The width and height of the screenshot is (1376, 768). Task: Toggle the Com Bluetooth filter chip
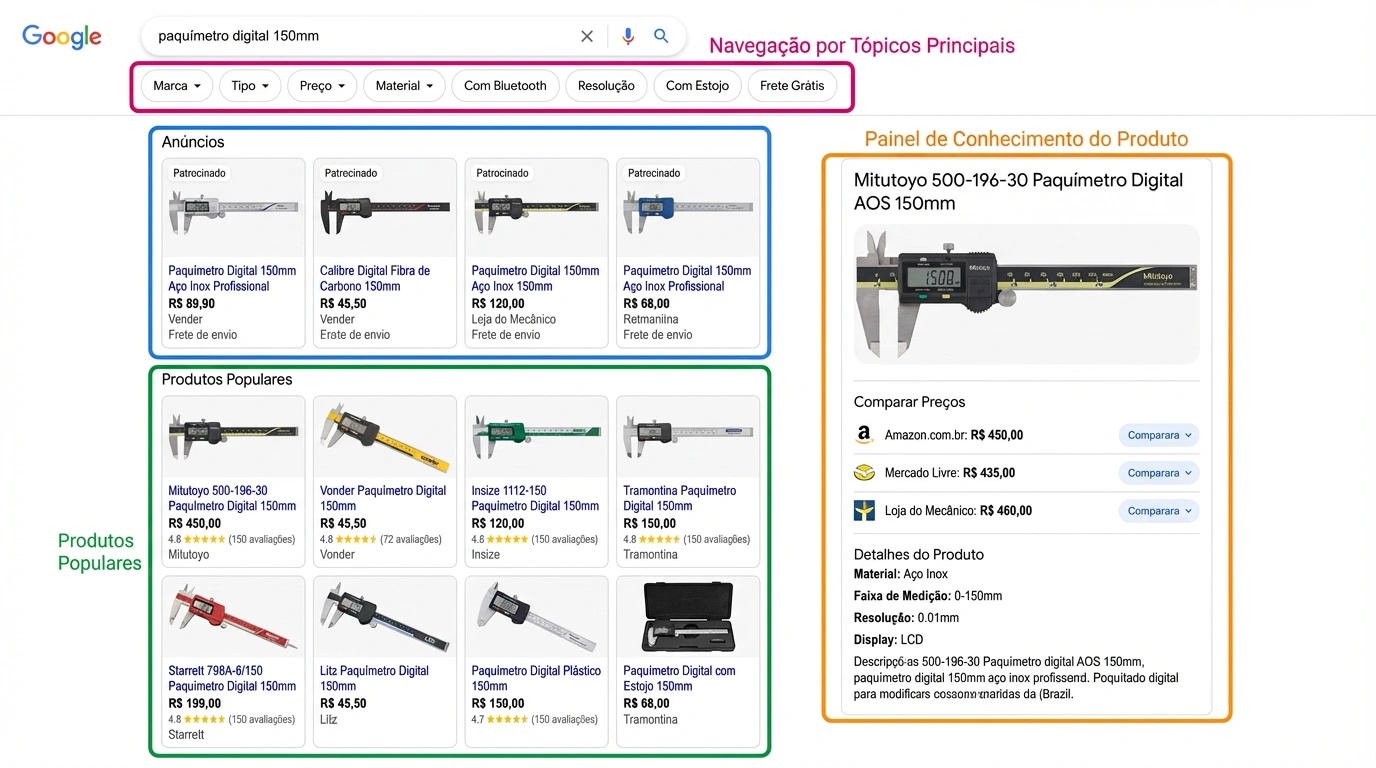505,86
